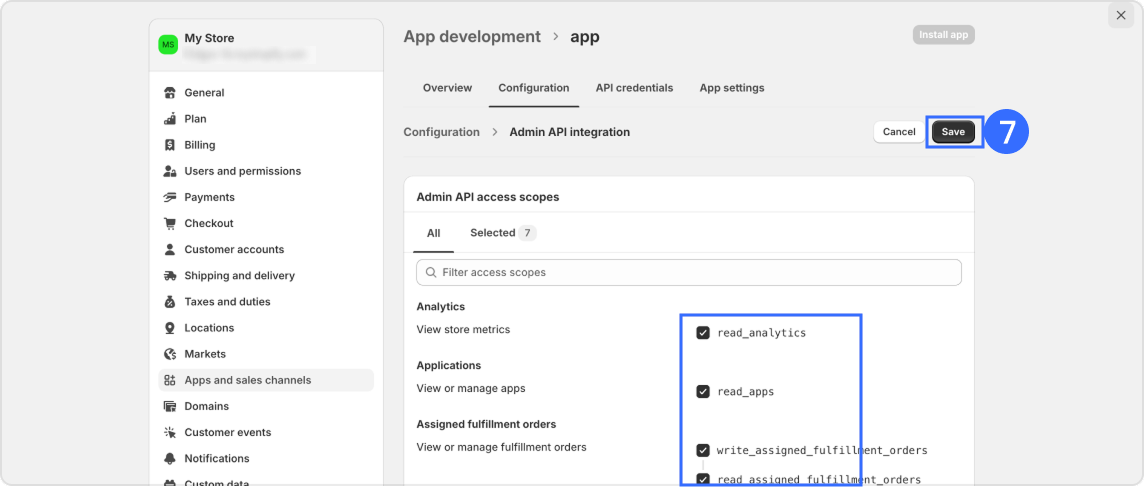The image size is (1144, 487).
Task: Click the Billing receipt icon
Action: pyautogui.click(x=170, y=145)
